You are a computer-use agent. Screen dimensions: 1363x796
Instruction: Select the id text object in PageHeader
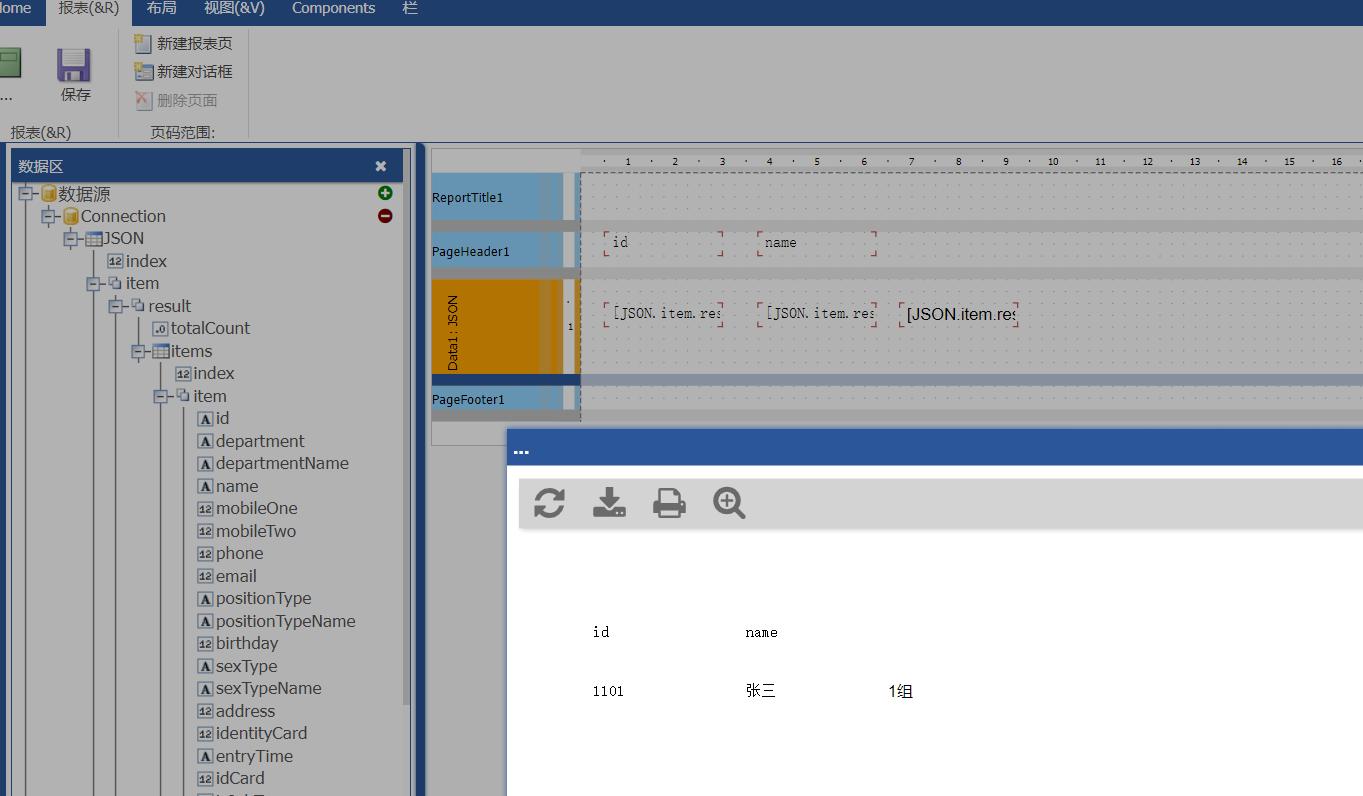(x=663, y=243)
